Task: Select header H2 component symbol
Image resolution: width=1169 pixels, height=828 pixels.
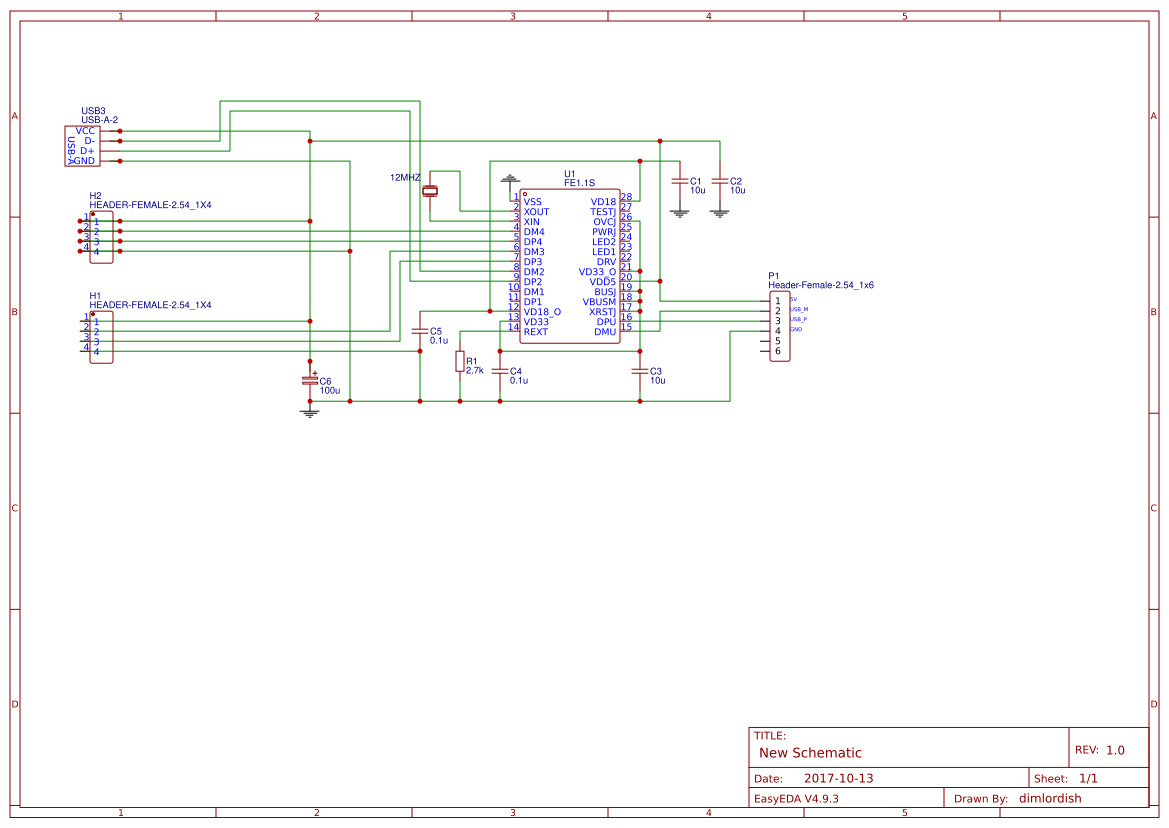Action: tap(103, 237)
